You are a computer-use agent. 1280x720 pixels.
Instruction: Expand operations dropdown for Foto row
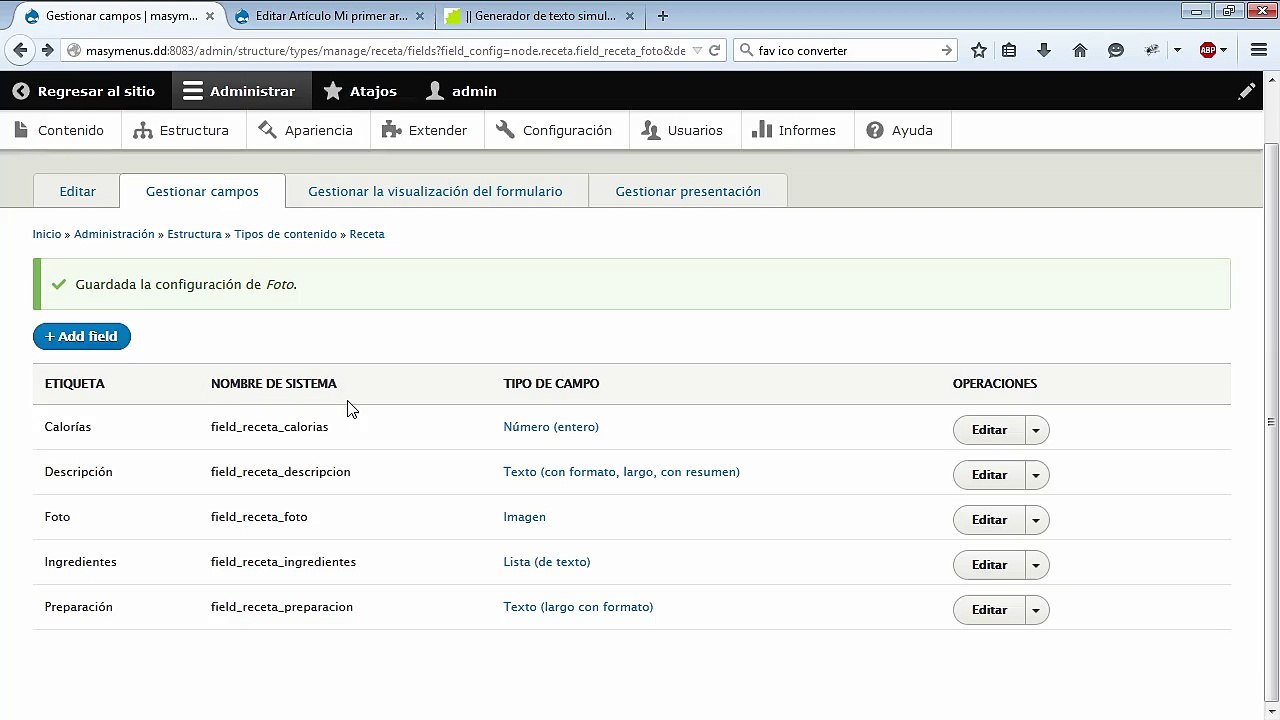1036,520
